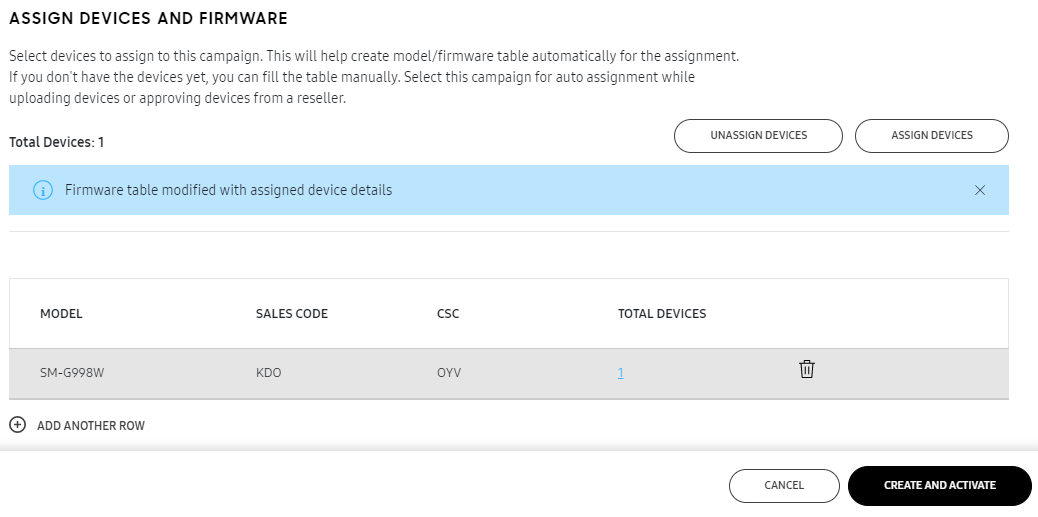This screenshot has height=517, width=1038.
Task: Open the total devices count link
Action: coord(621,374)
